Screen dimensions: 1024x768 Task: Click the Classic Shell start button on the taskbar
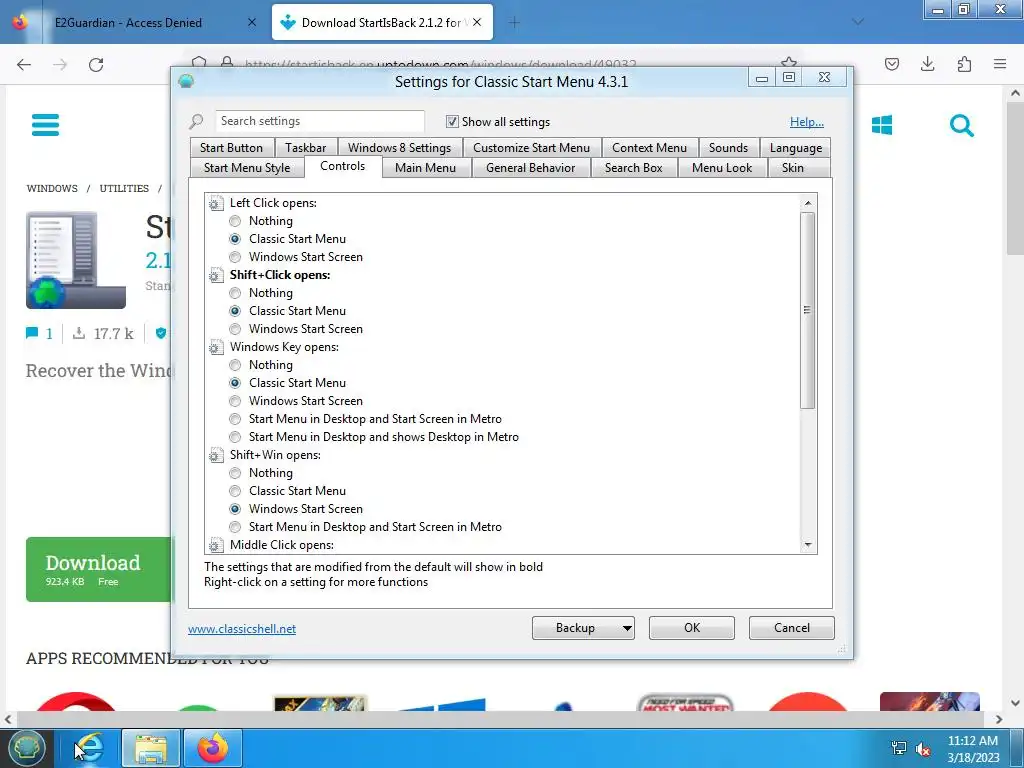click(x=26, y=748)
